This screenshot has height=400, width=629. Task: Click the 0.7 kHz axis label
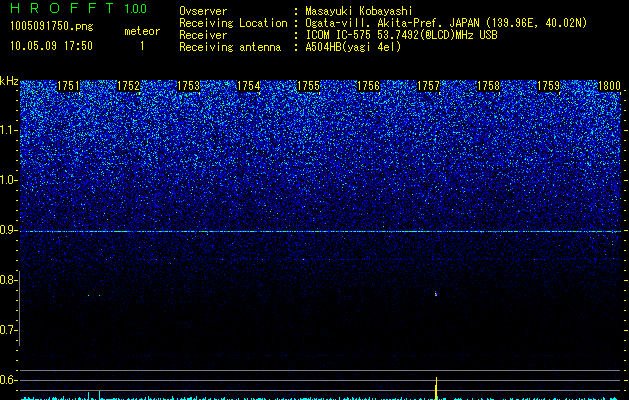click(x=8, y=330)
